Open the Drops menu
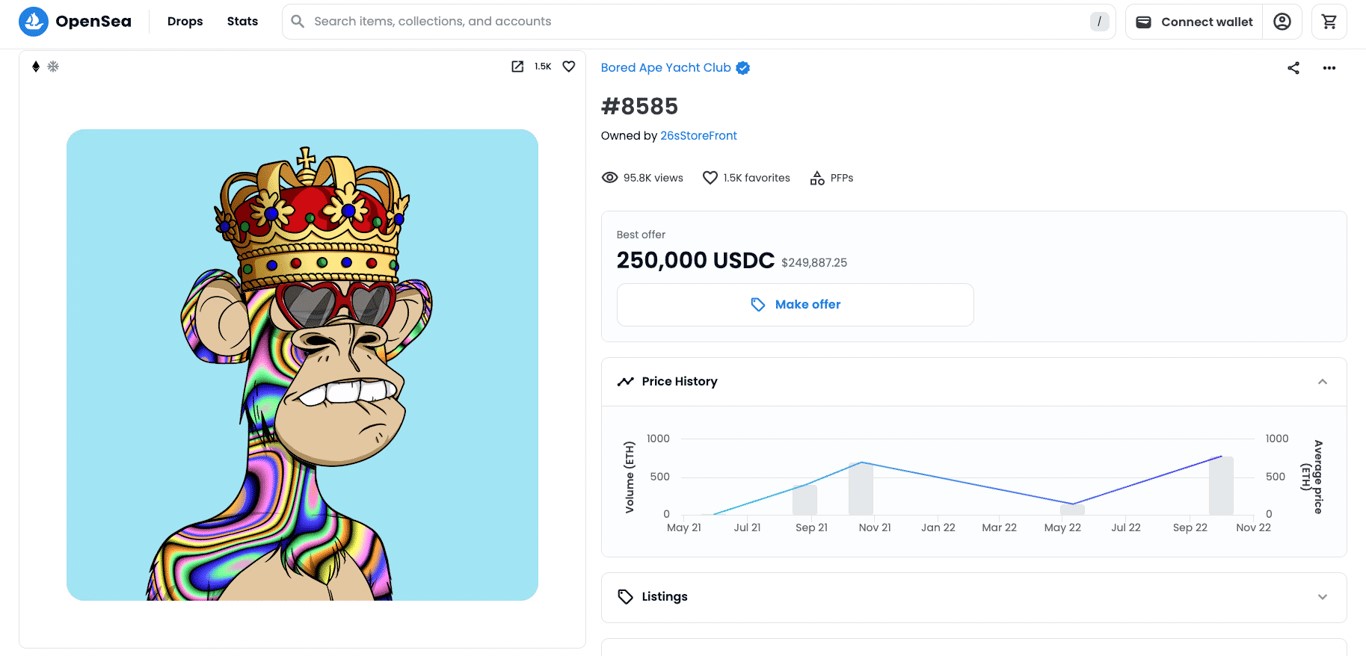The image size is (1366, 656). [185, 21]
